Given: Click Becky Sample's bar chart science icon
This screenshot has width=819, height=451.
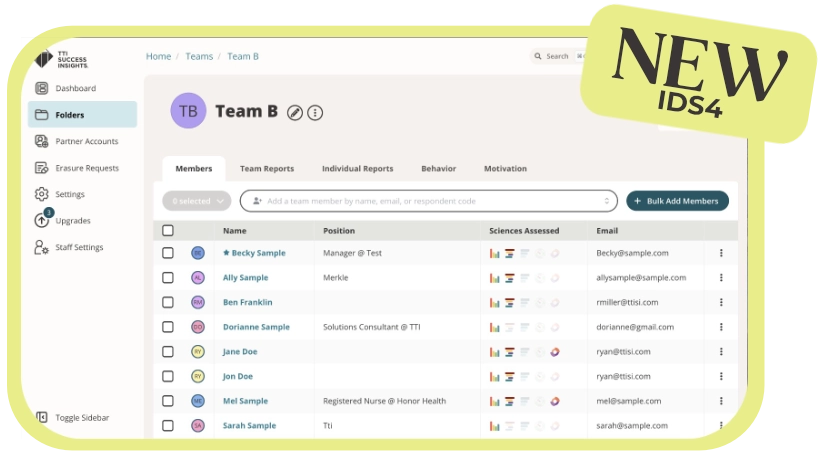Looking at the screenshot, I should [494, 253].
